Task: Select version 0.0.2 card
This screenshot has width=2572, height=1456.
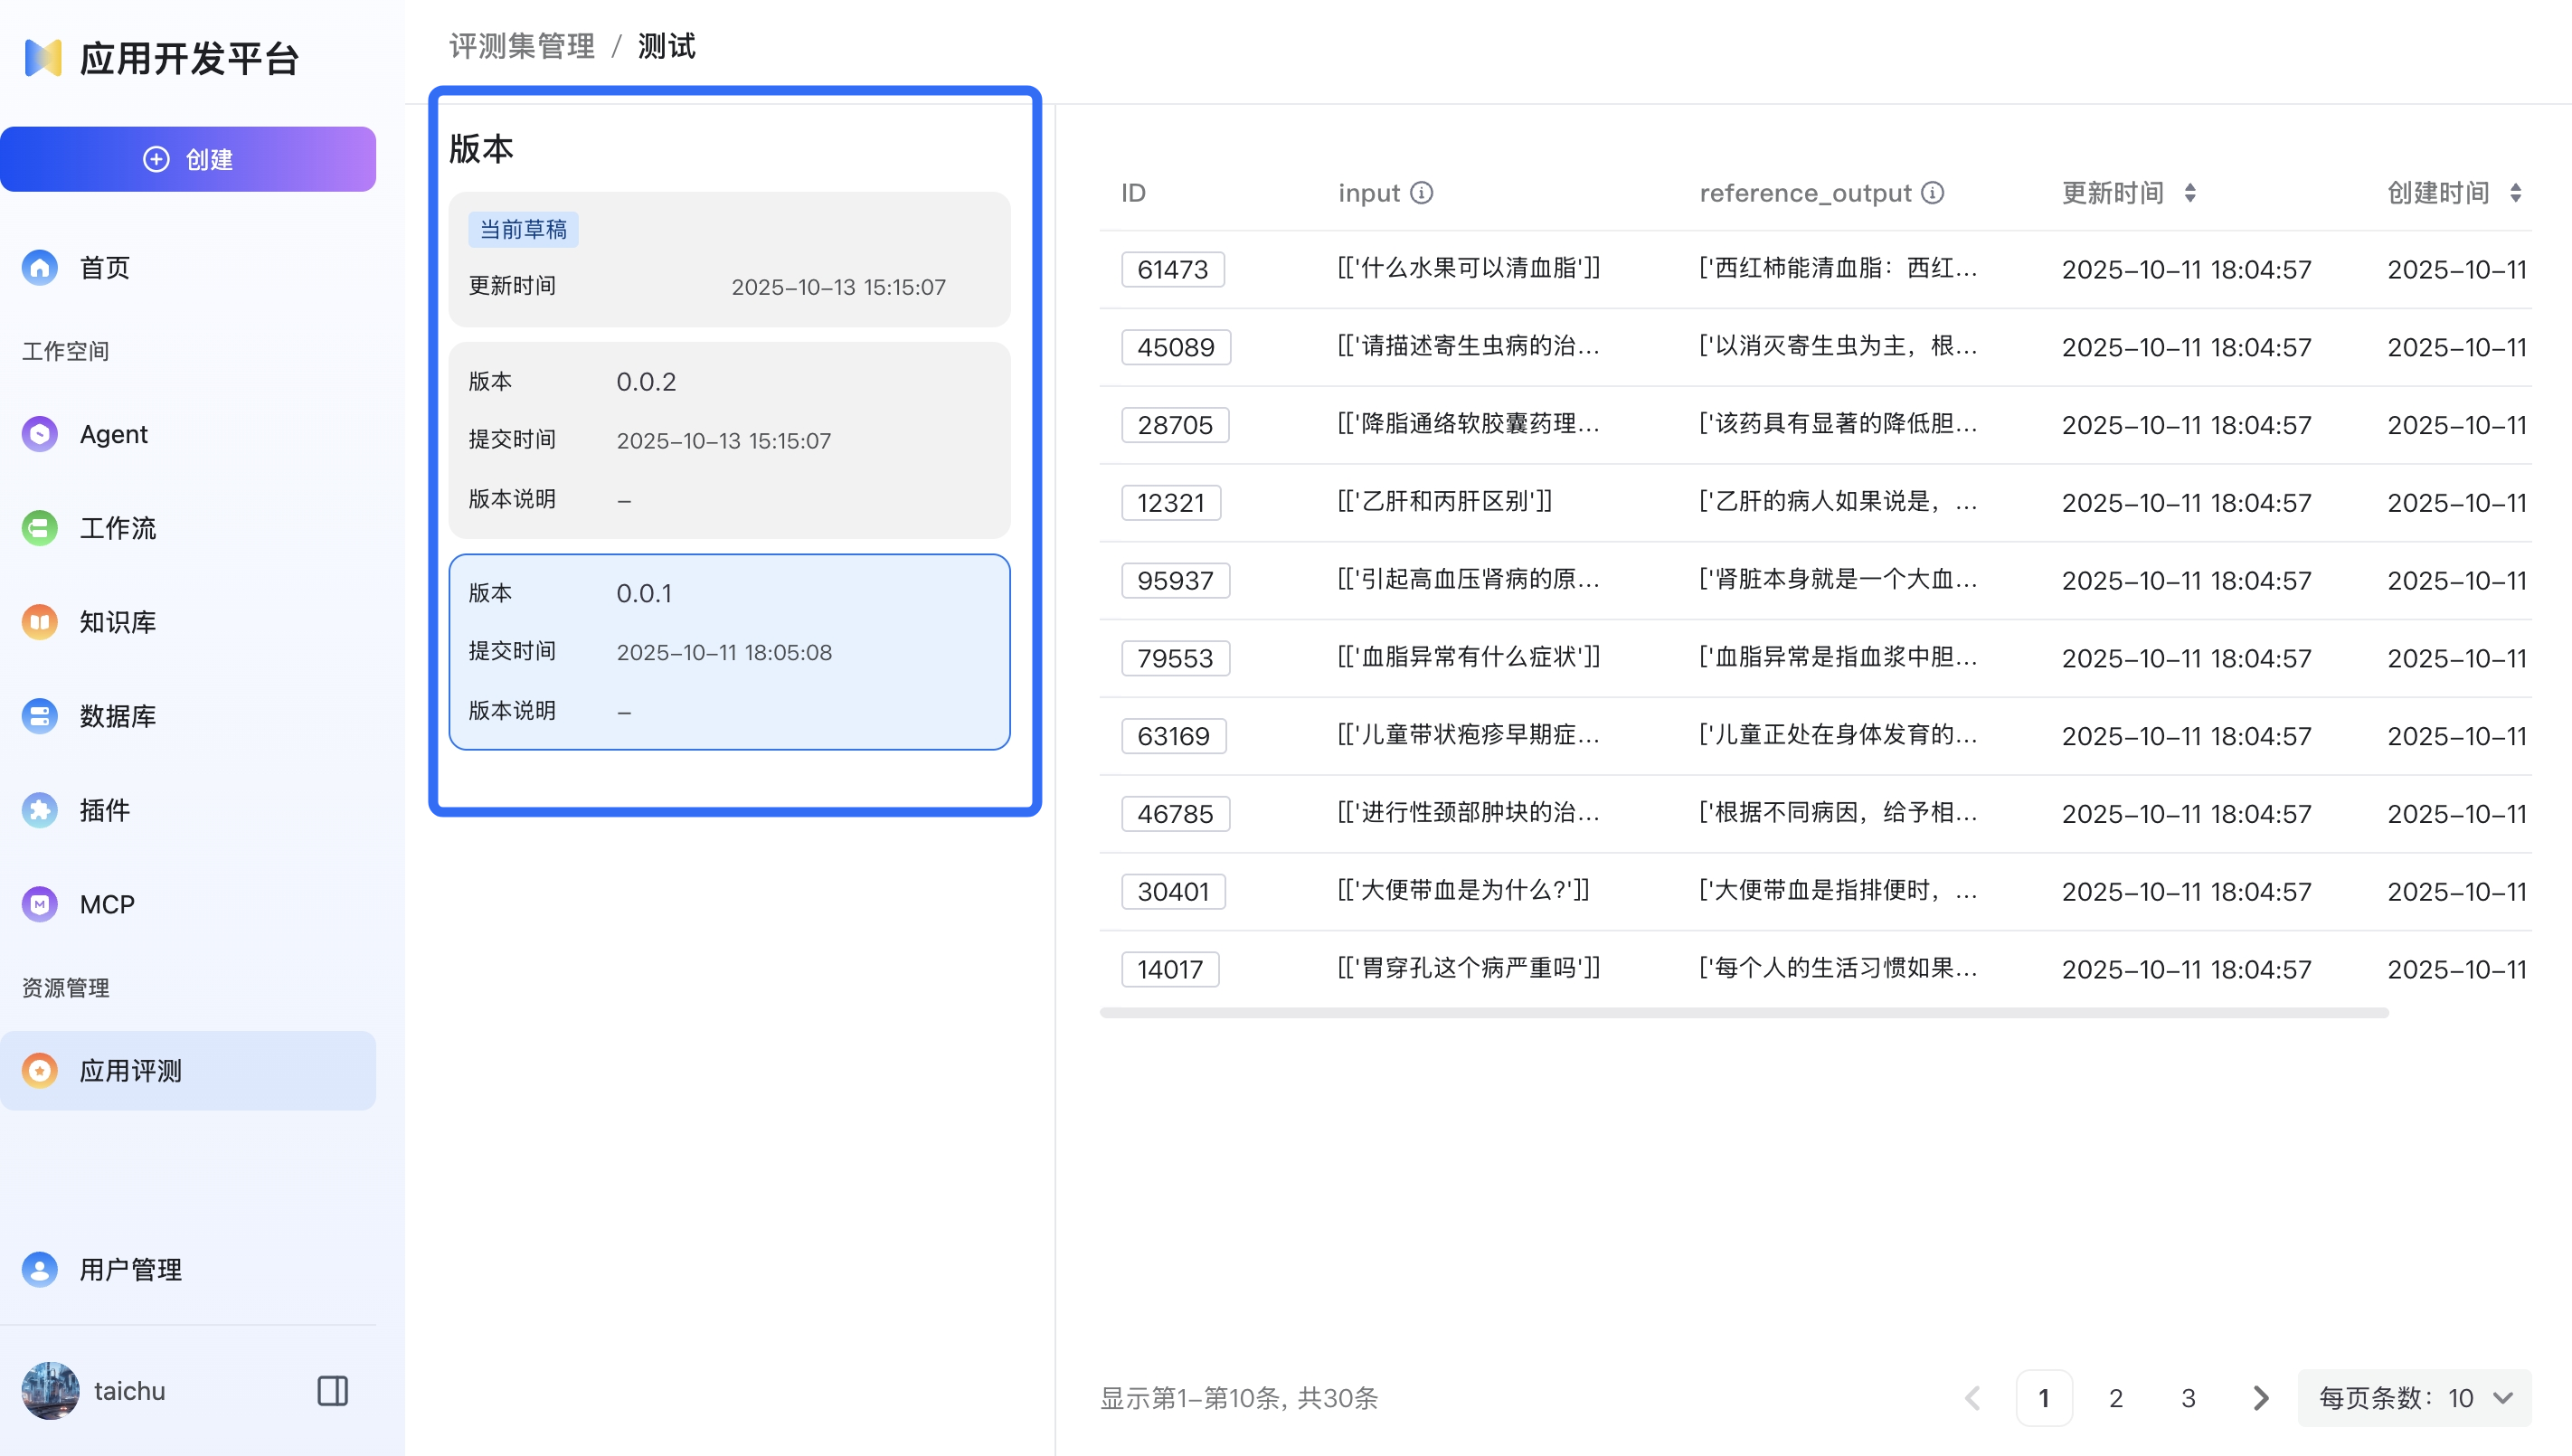Action: coord(728,440)
